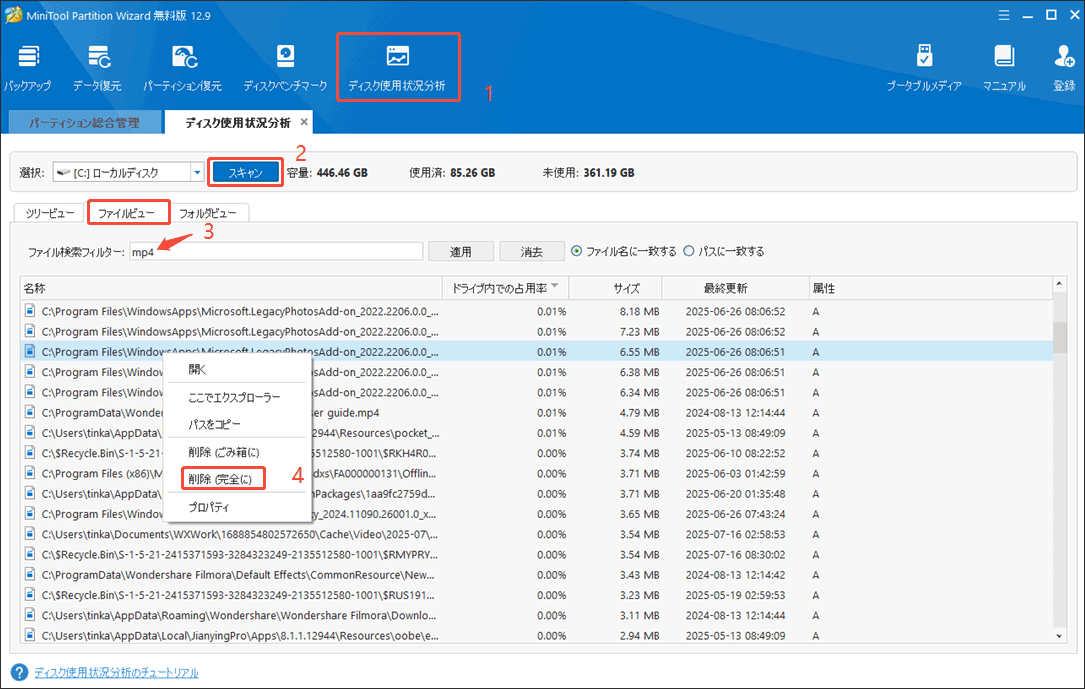Click the 消去 button
The image size is (1085, 689).
531,251
